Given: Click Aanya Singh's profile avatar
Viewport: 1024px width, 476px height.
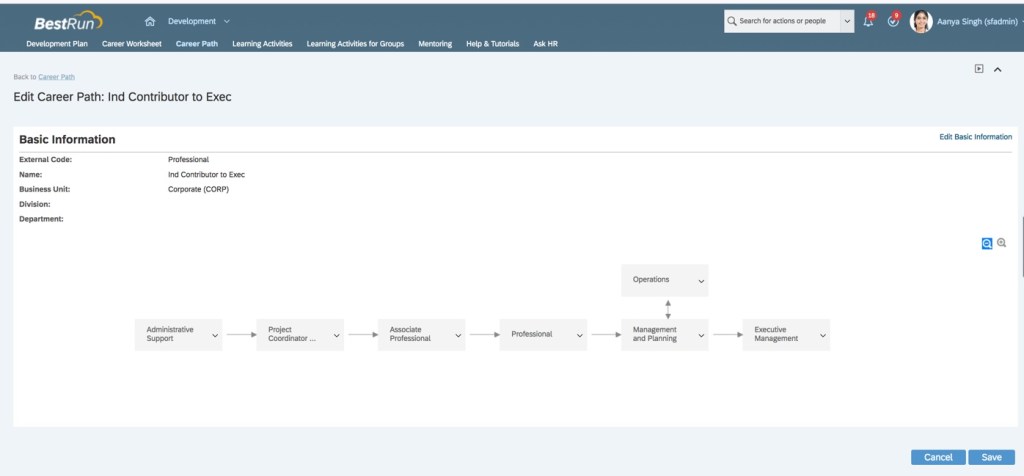Looking at the screenshot, I should tap(921, 21).
